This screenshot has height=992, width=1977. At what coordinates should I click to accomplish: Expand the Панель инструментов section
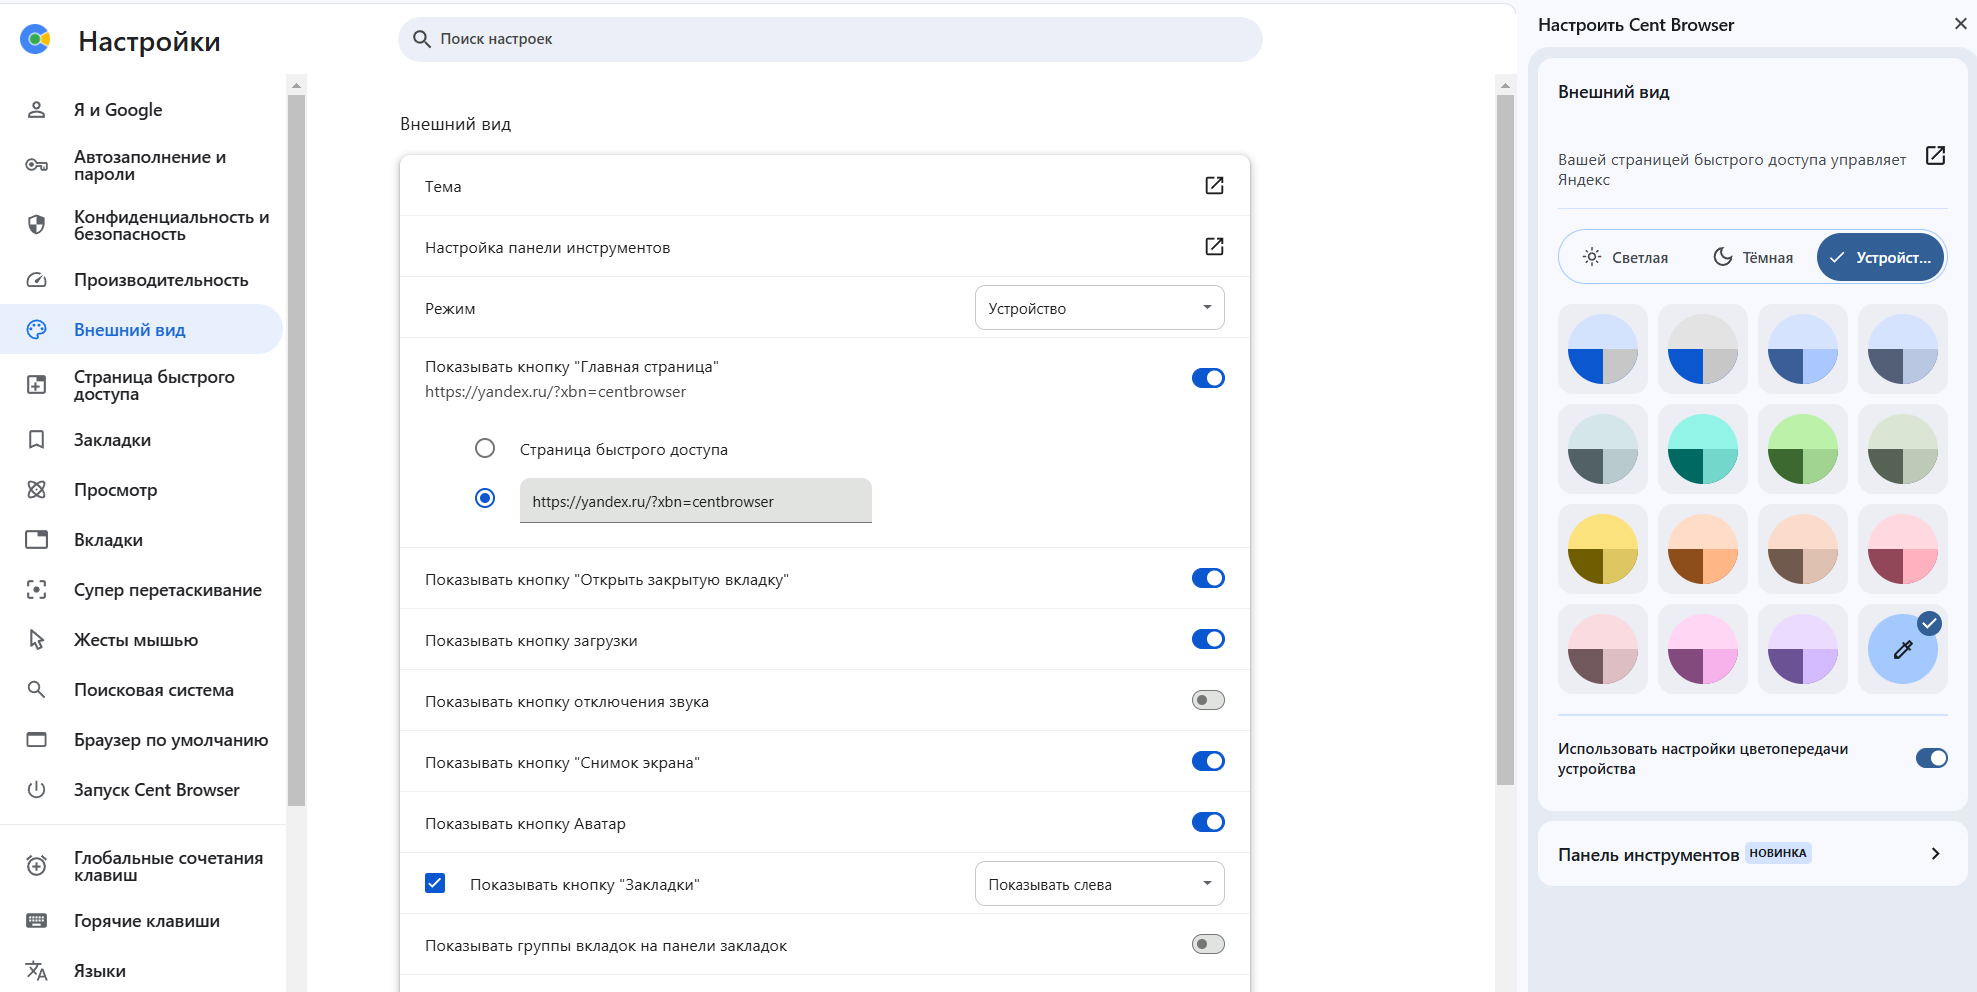tap(1752, 854)
